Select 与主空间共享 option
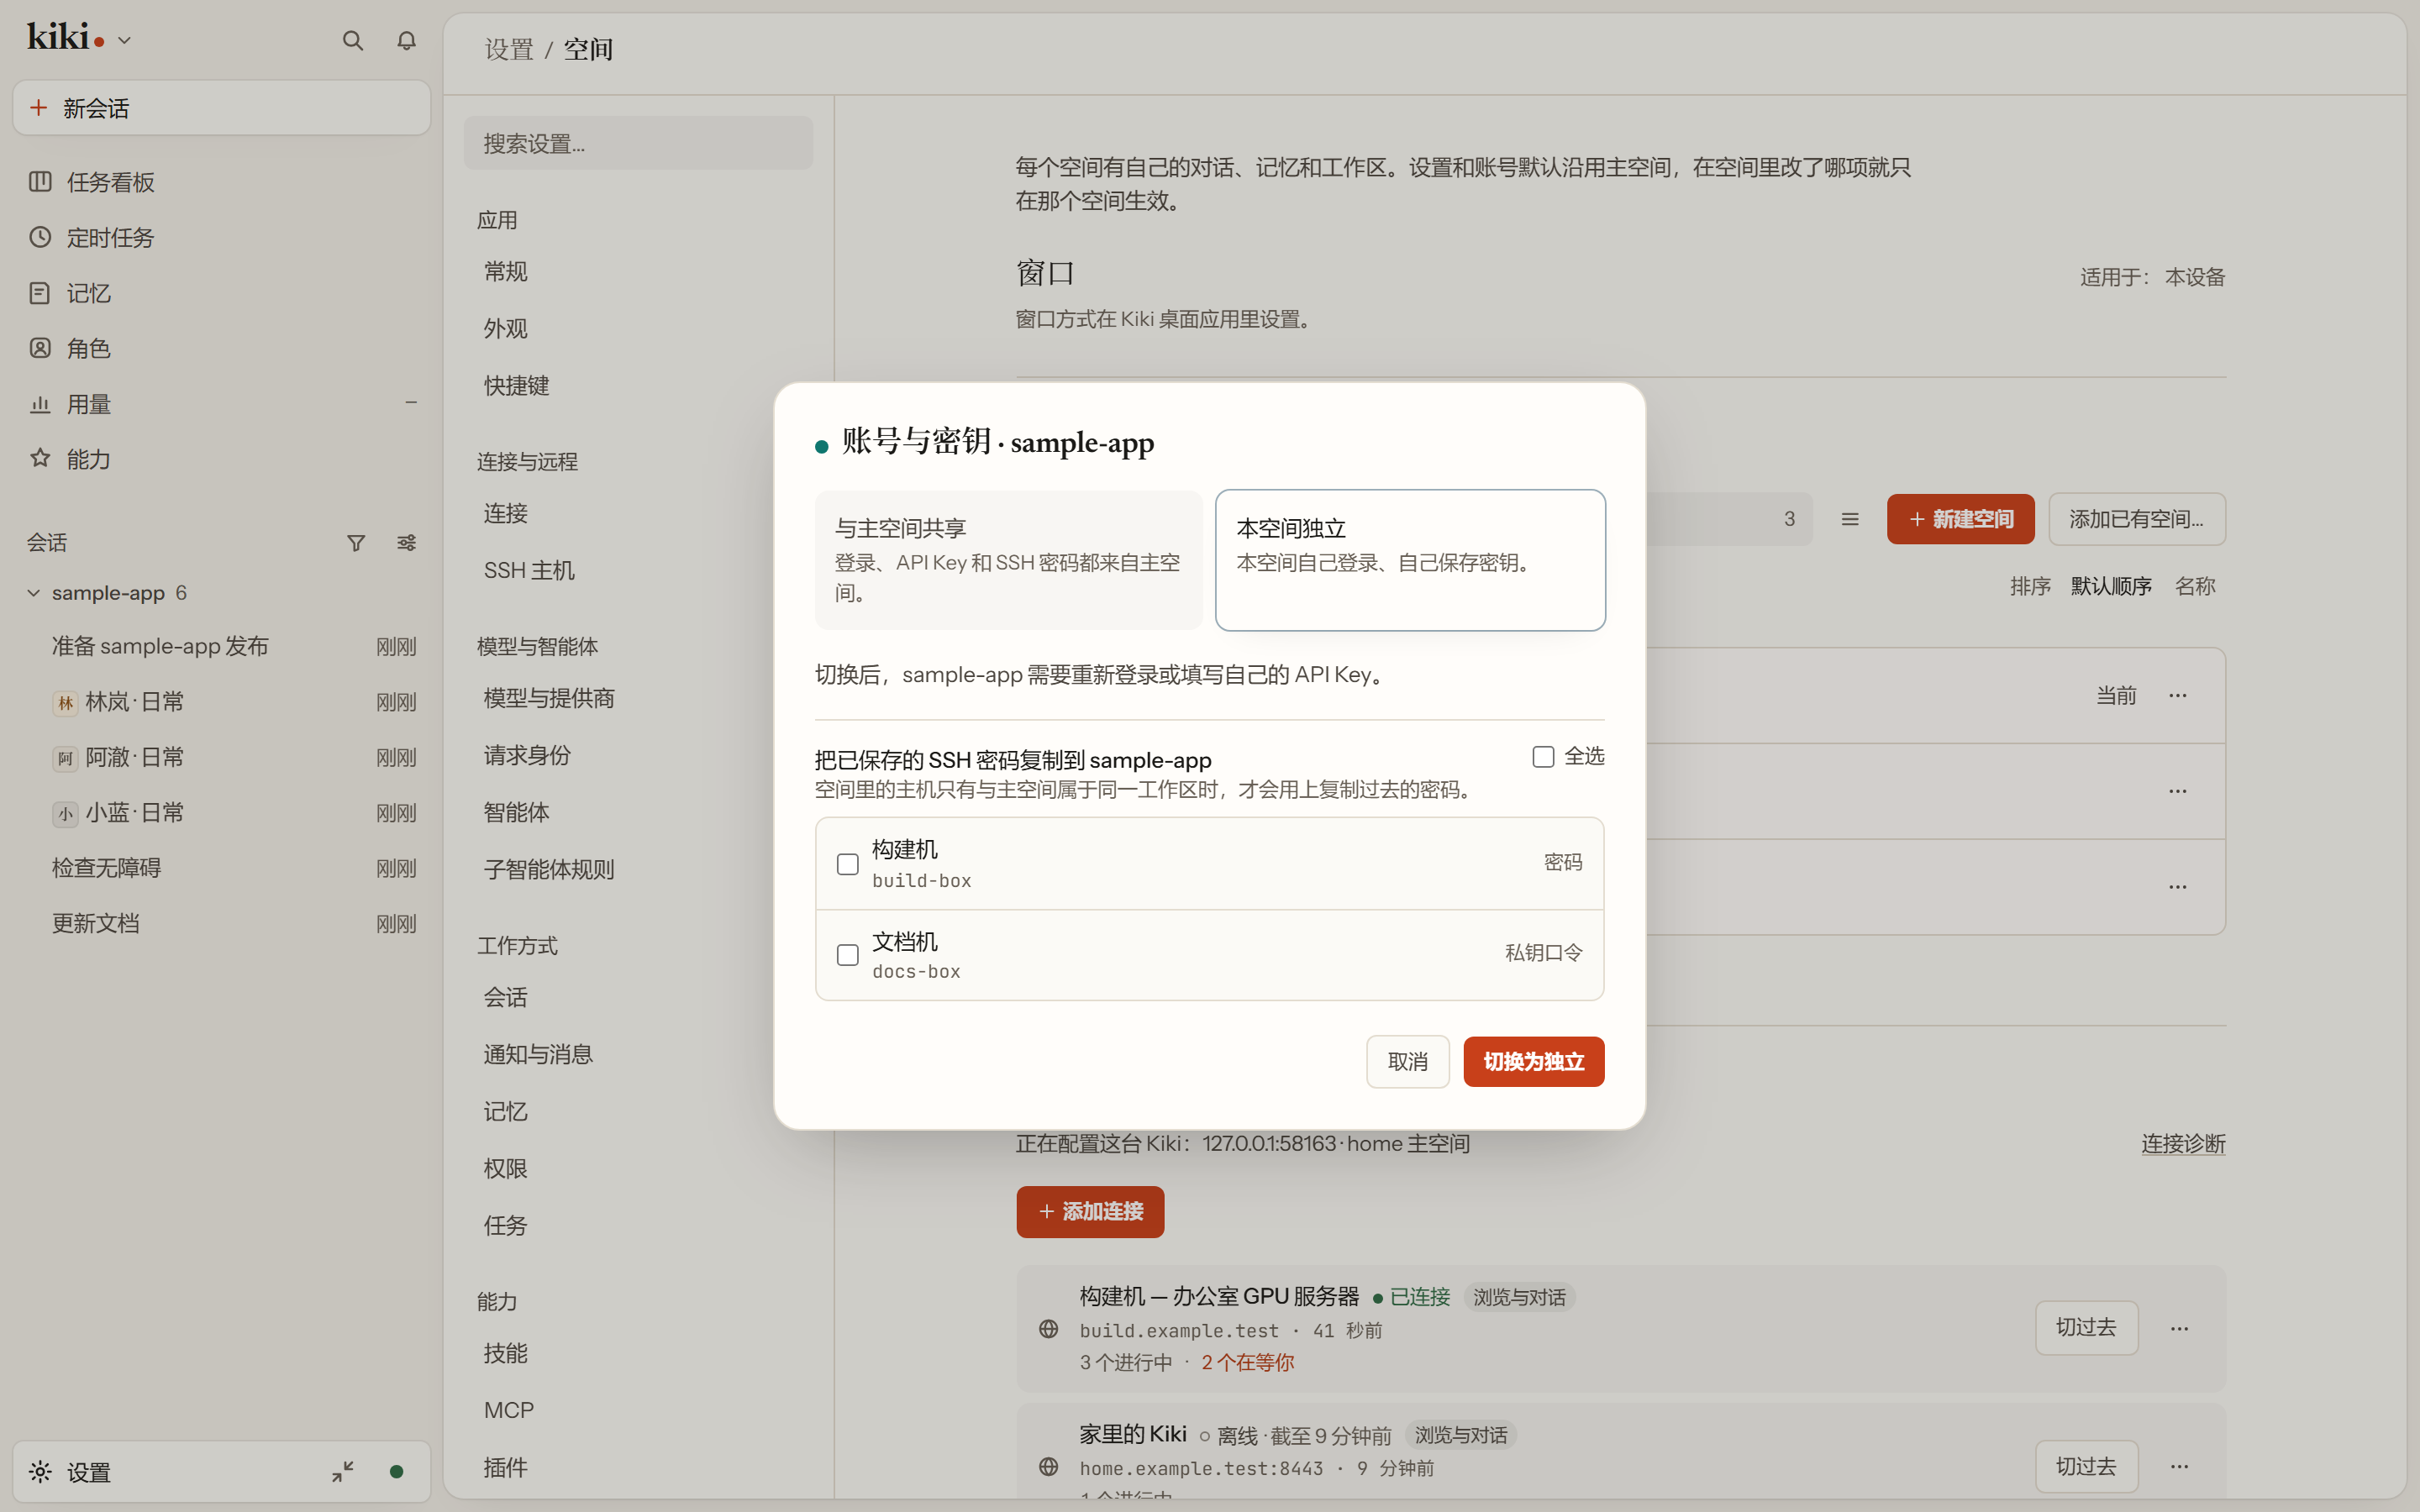2420x1512 pixels. click(x=1008, y=560)
